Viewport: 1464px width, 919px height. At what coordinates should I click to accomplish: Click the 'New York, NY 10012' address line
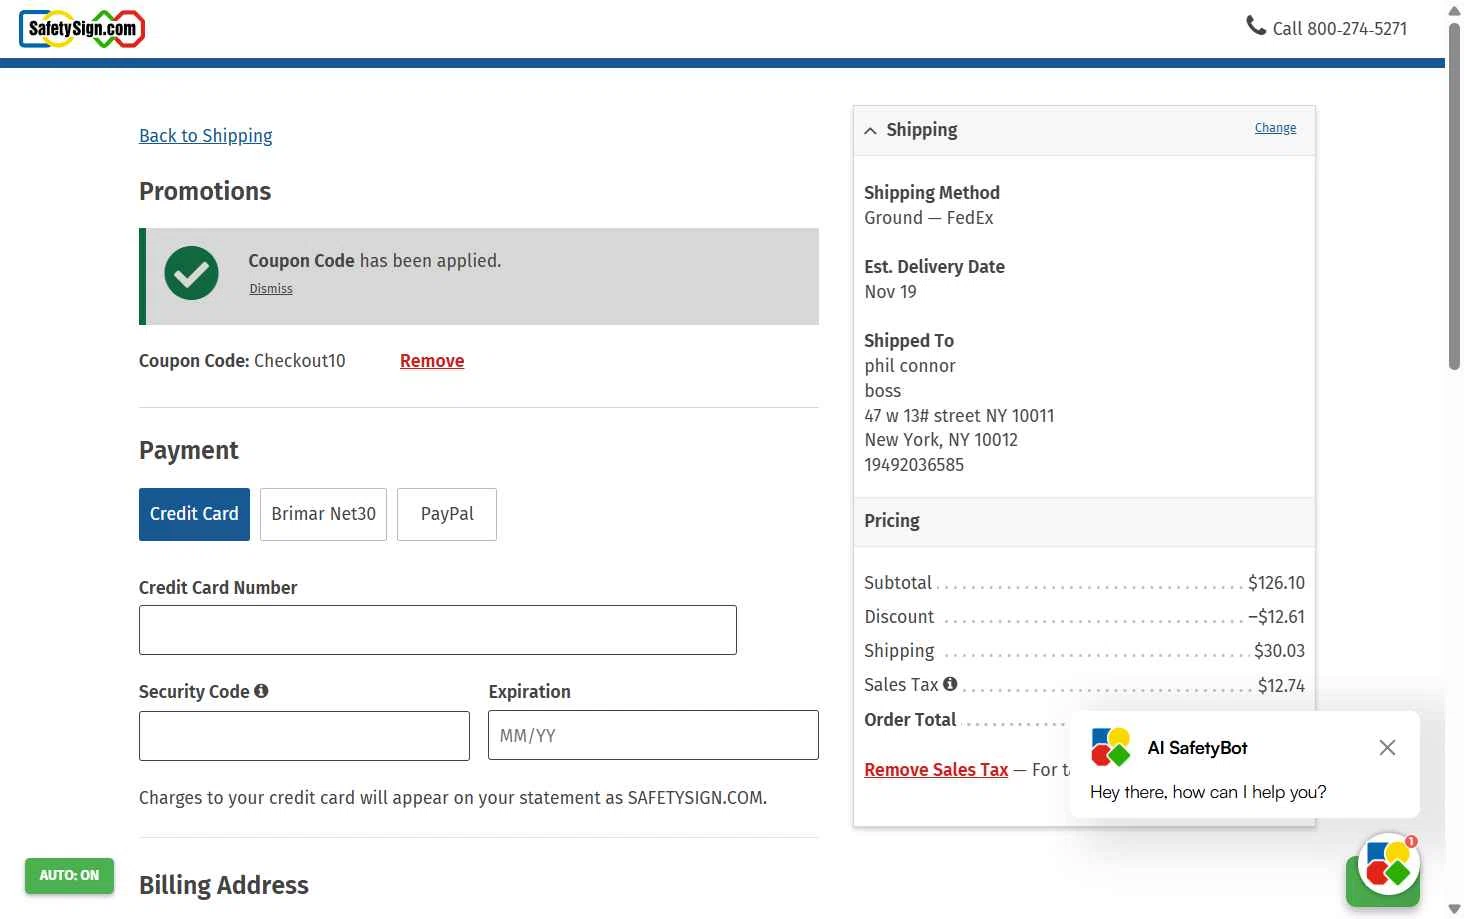(x=941, y=440)
